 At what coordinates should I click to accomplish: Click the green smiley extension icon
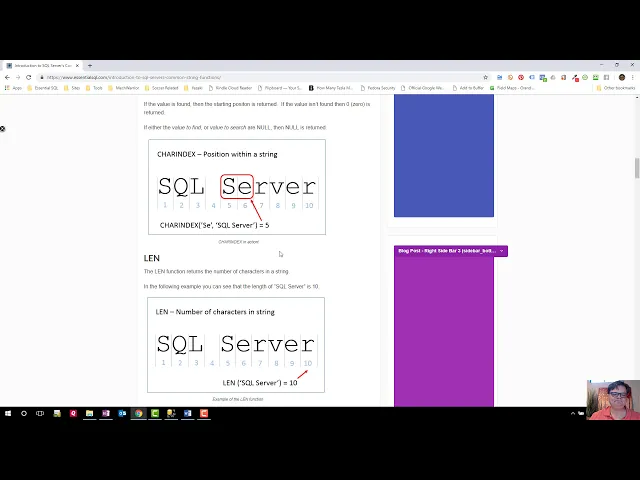[x=585, y=77]
